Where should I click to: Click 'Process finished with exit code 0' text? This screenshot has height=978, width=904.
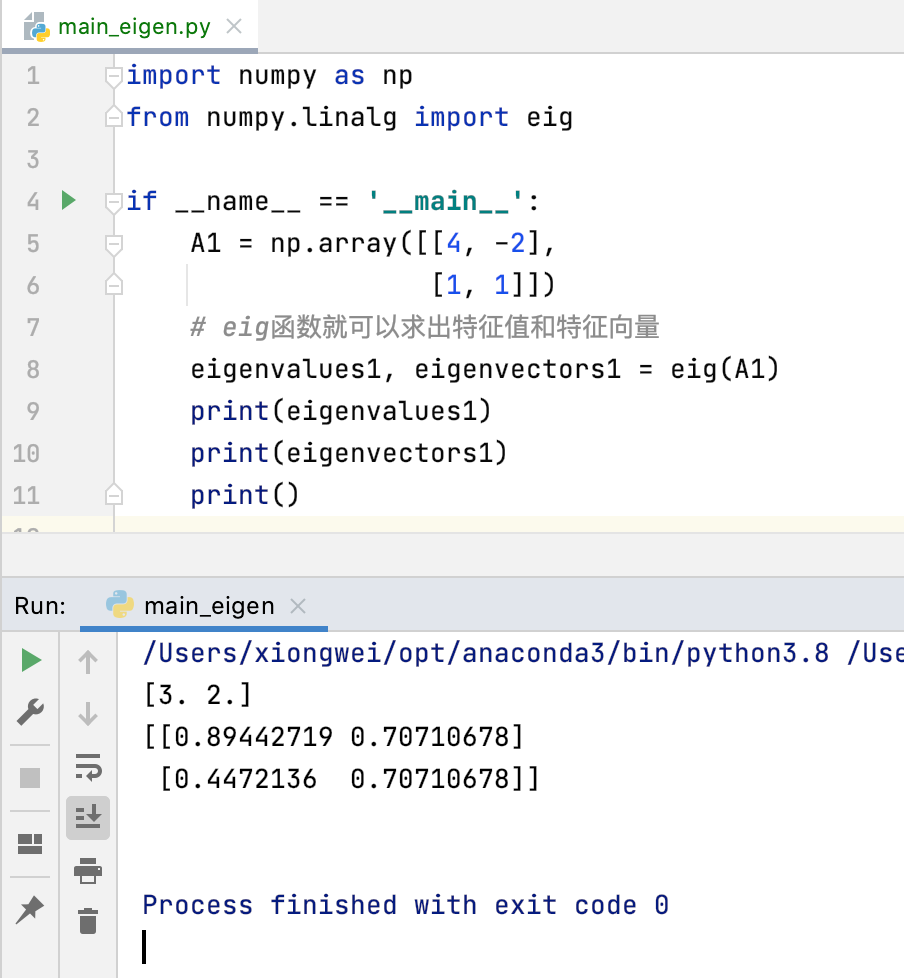406,905
